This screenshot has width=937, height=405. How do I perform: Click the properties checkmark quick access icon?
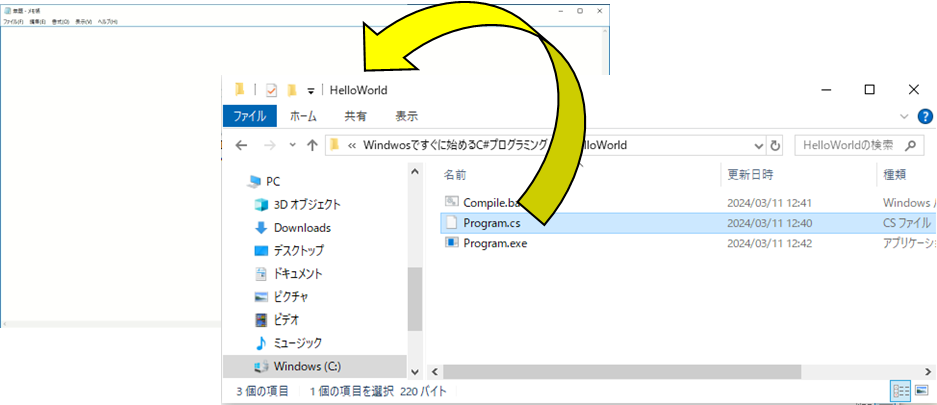pos(271,90)
